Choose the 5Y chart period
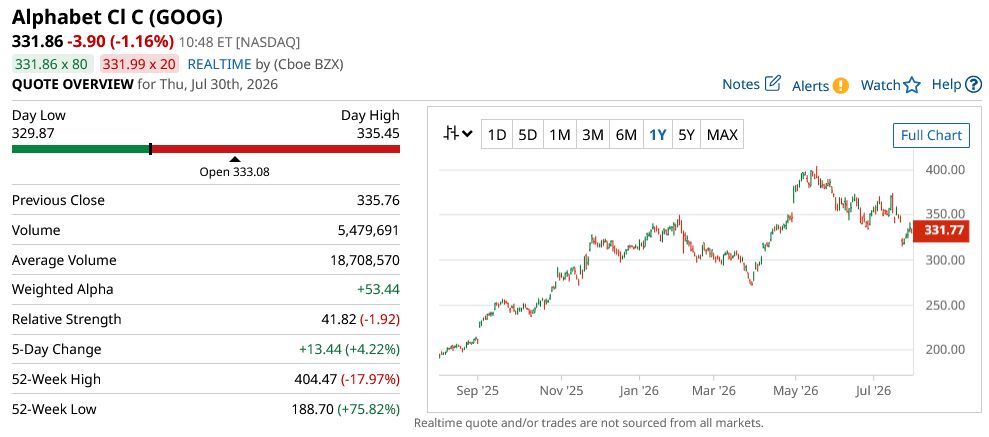This screenshot has width=989, height=437. (686, 134)
